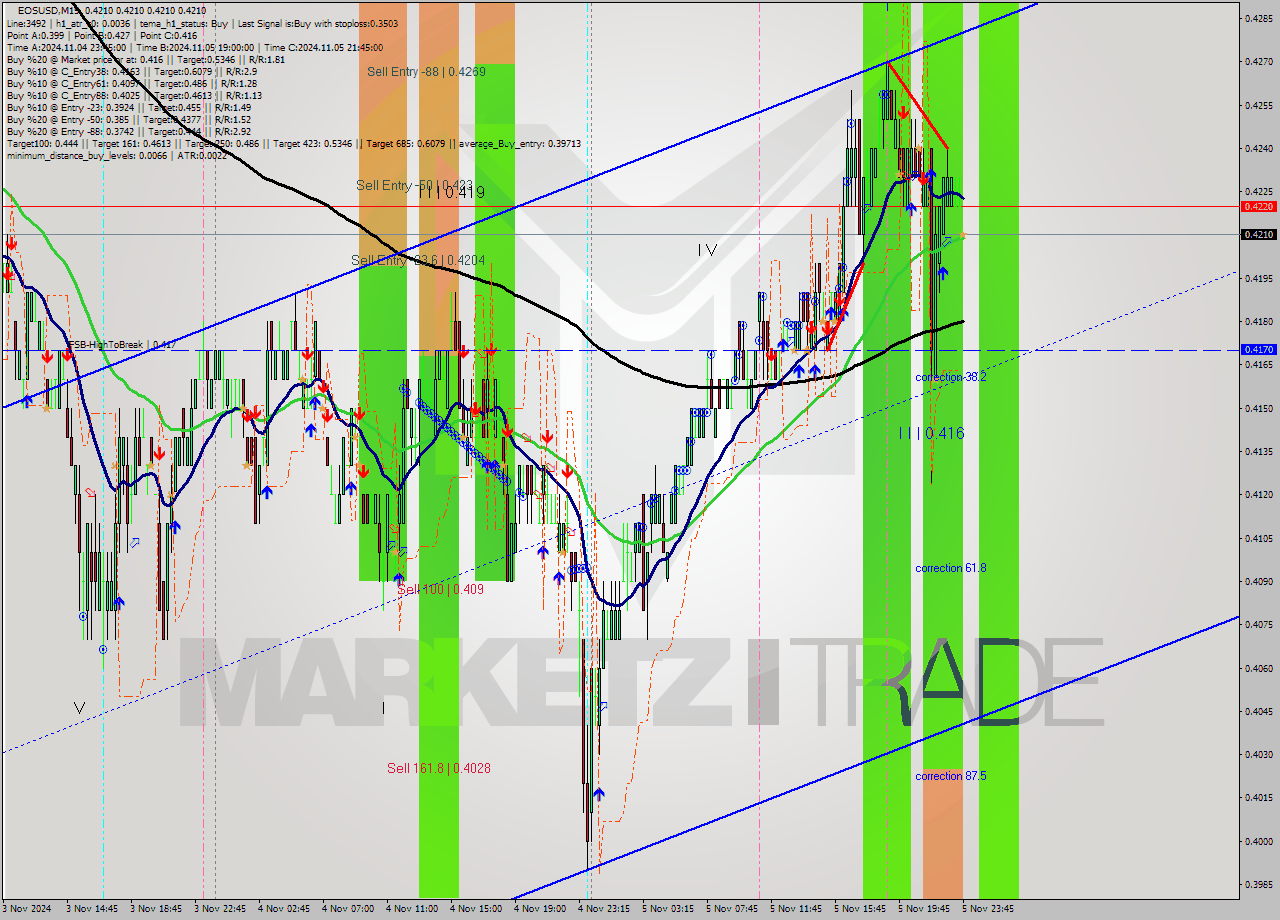Viewport: 1280px width, 920px height.
Task: Click 0.4030 on the price axis
Action: tap(1258, 754)
